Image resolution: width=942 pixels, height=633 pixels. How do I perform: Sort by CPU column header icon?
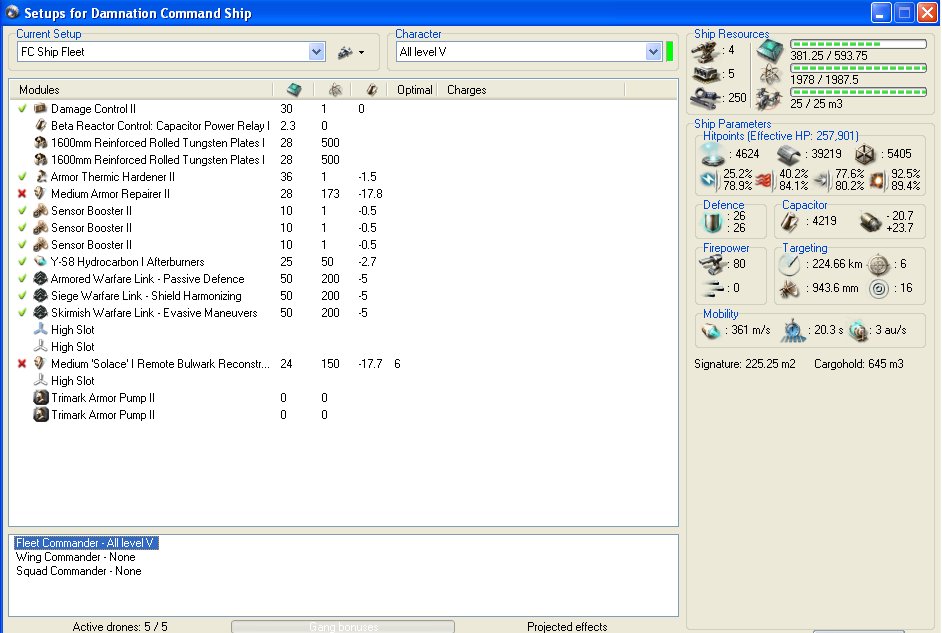294,90
